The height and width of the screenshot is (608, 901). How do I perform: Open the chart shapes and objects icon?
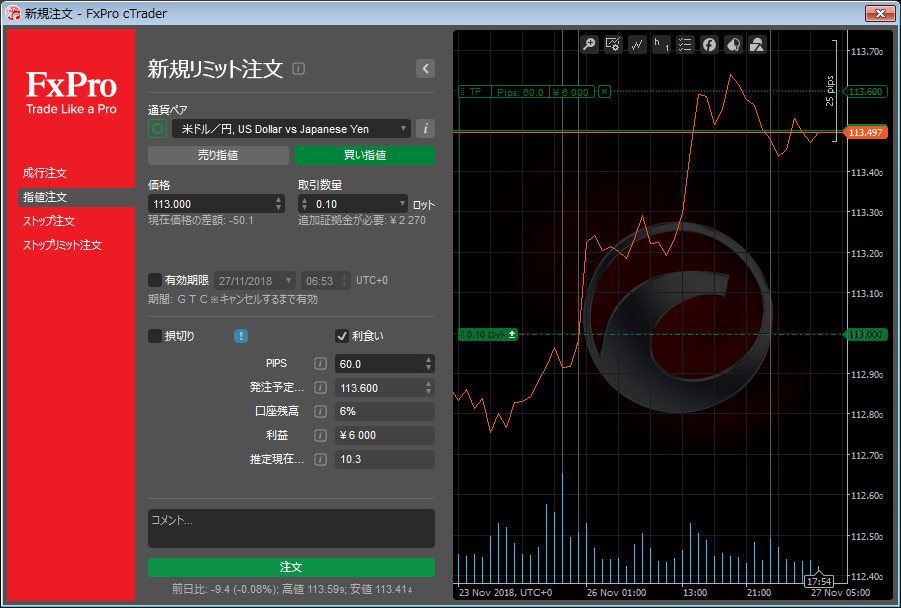pyautogui.click(x=757, y=44)
